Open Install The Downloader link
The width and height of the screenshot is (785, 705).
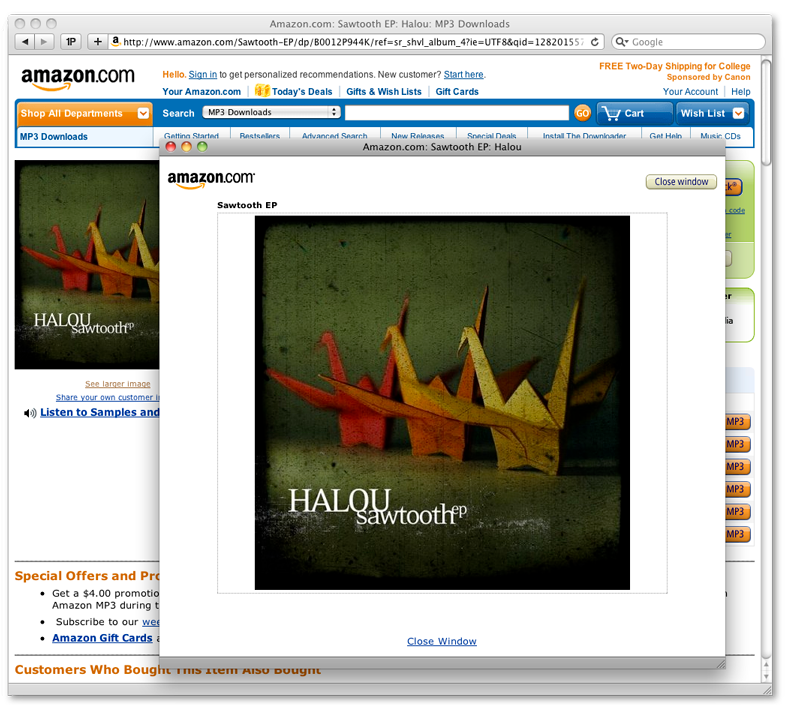click(x=584, y=136)
